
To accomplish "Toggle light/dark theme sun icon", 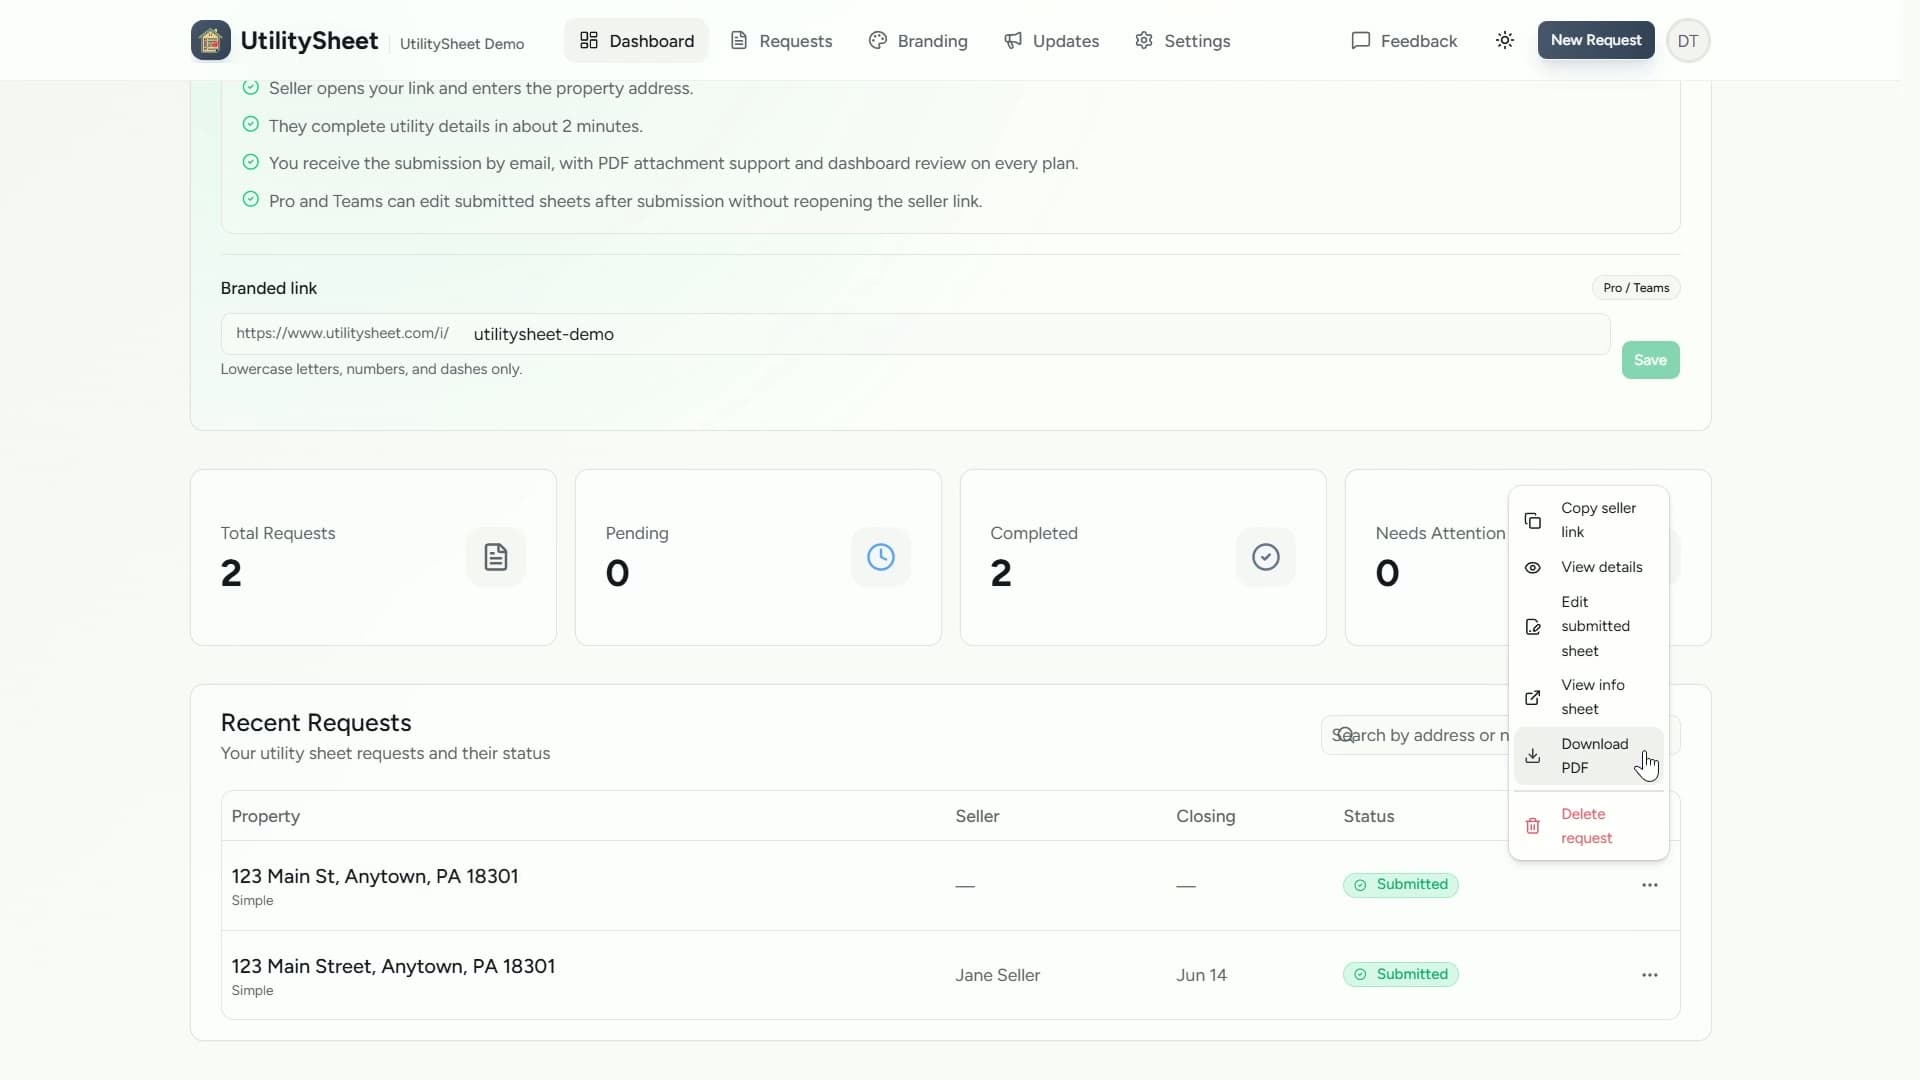I will 1505,40.
